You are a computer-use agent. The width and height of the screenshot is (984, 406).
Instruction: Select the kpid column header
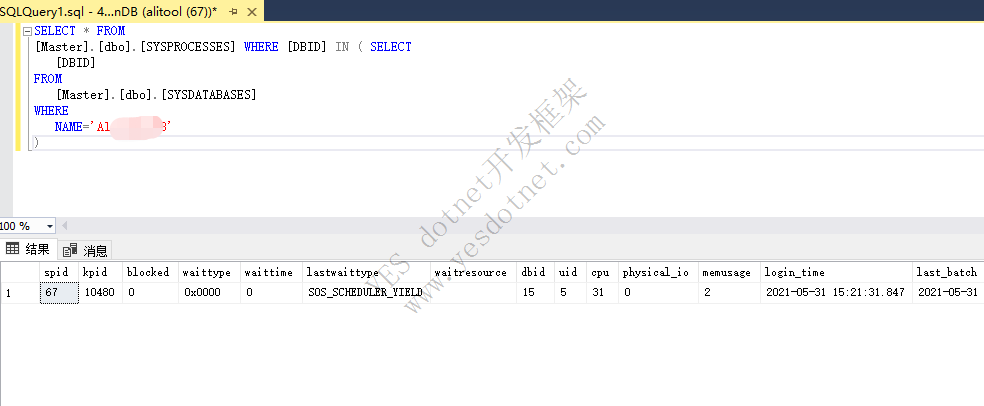coord(100,272)
